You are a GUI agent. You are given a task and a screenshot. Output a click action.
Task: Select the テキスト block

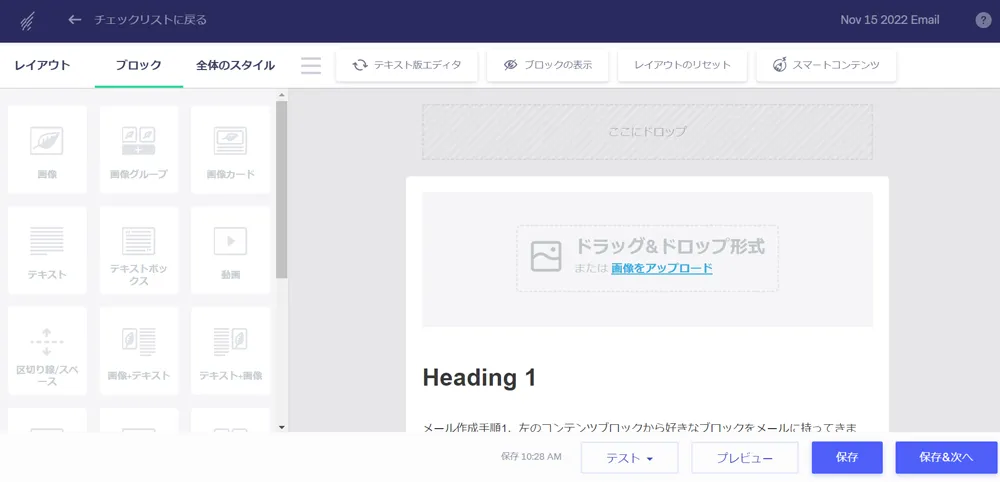pos(47,250)
